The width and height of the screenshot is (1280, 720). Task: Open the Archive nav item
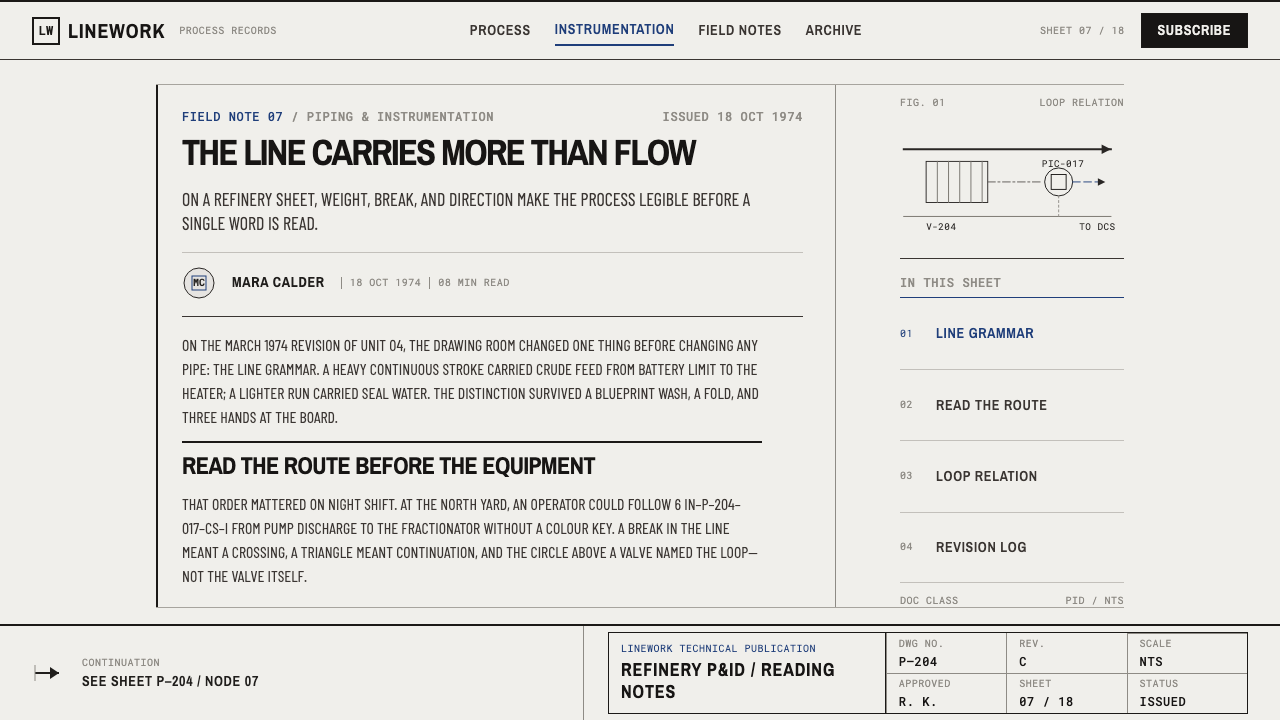pos(834,30)
